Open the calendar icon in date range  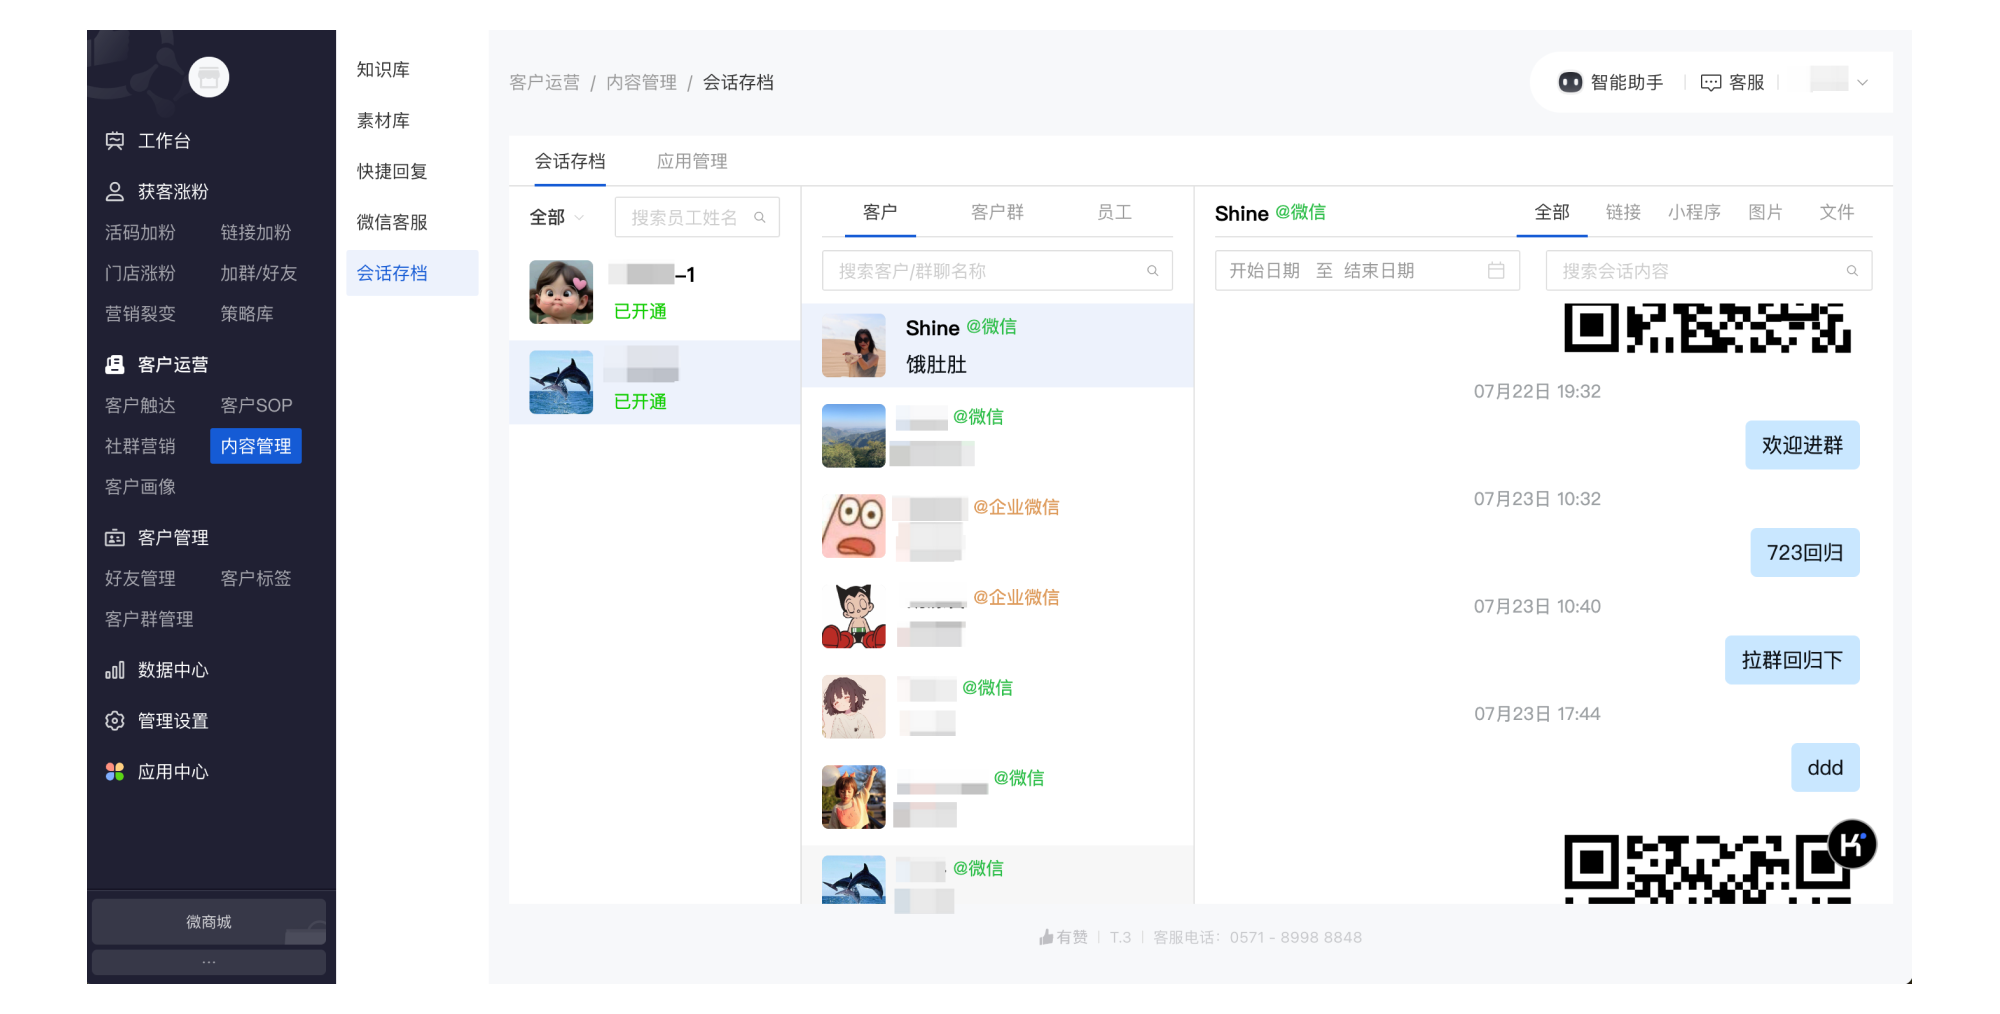[x=1496, y=271]
